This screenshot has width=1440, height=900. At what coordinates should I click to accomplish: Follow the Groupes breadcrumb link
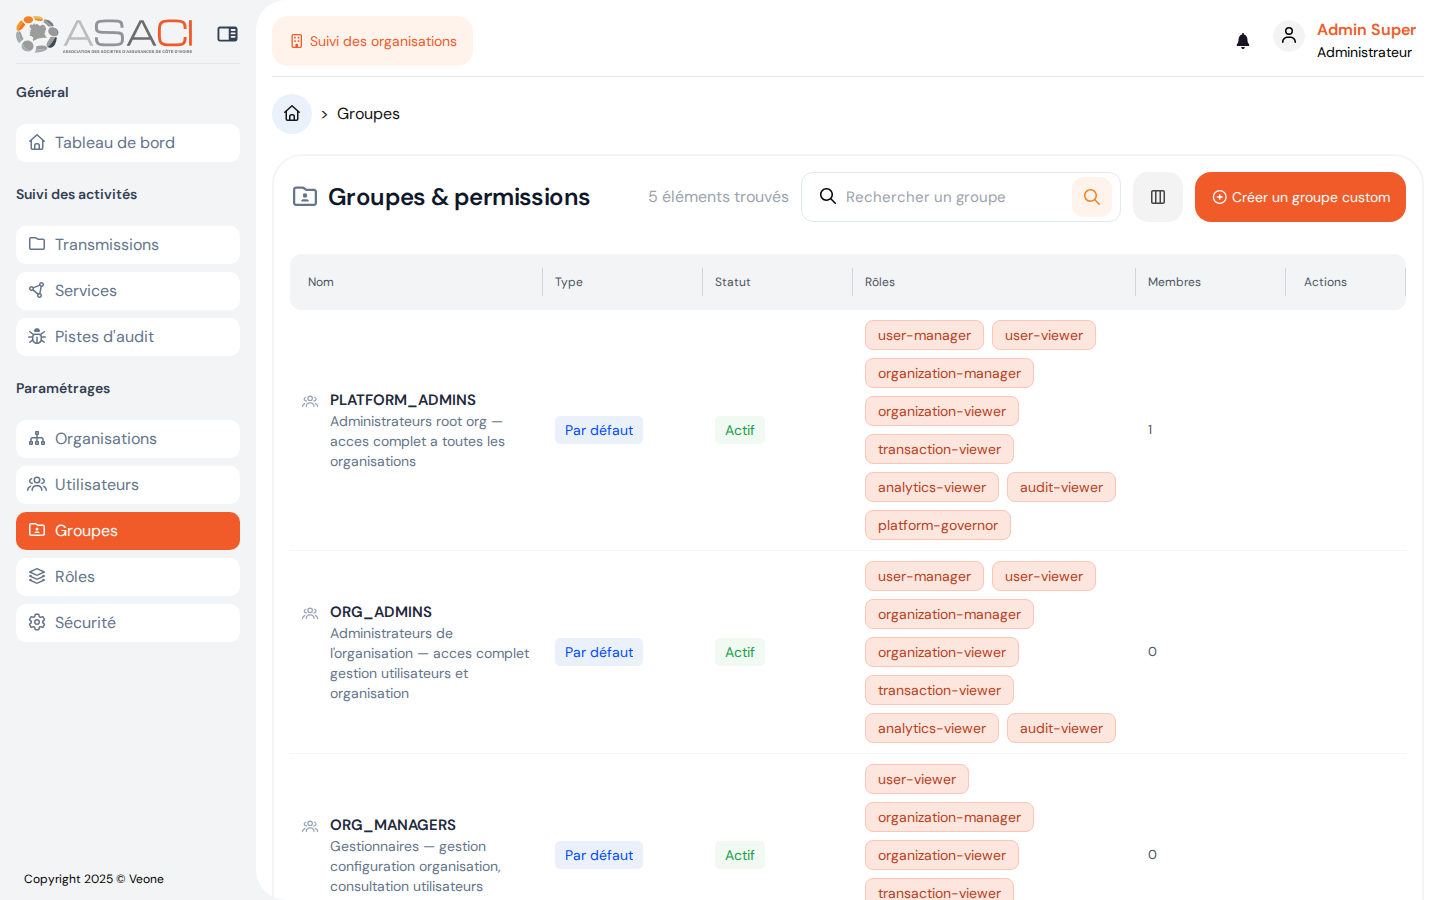(x=368, y=114)
